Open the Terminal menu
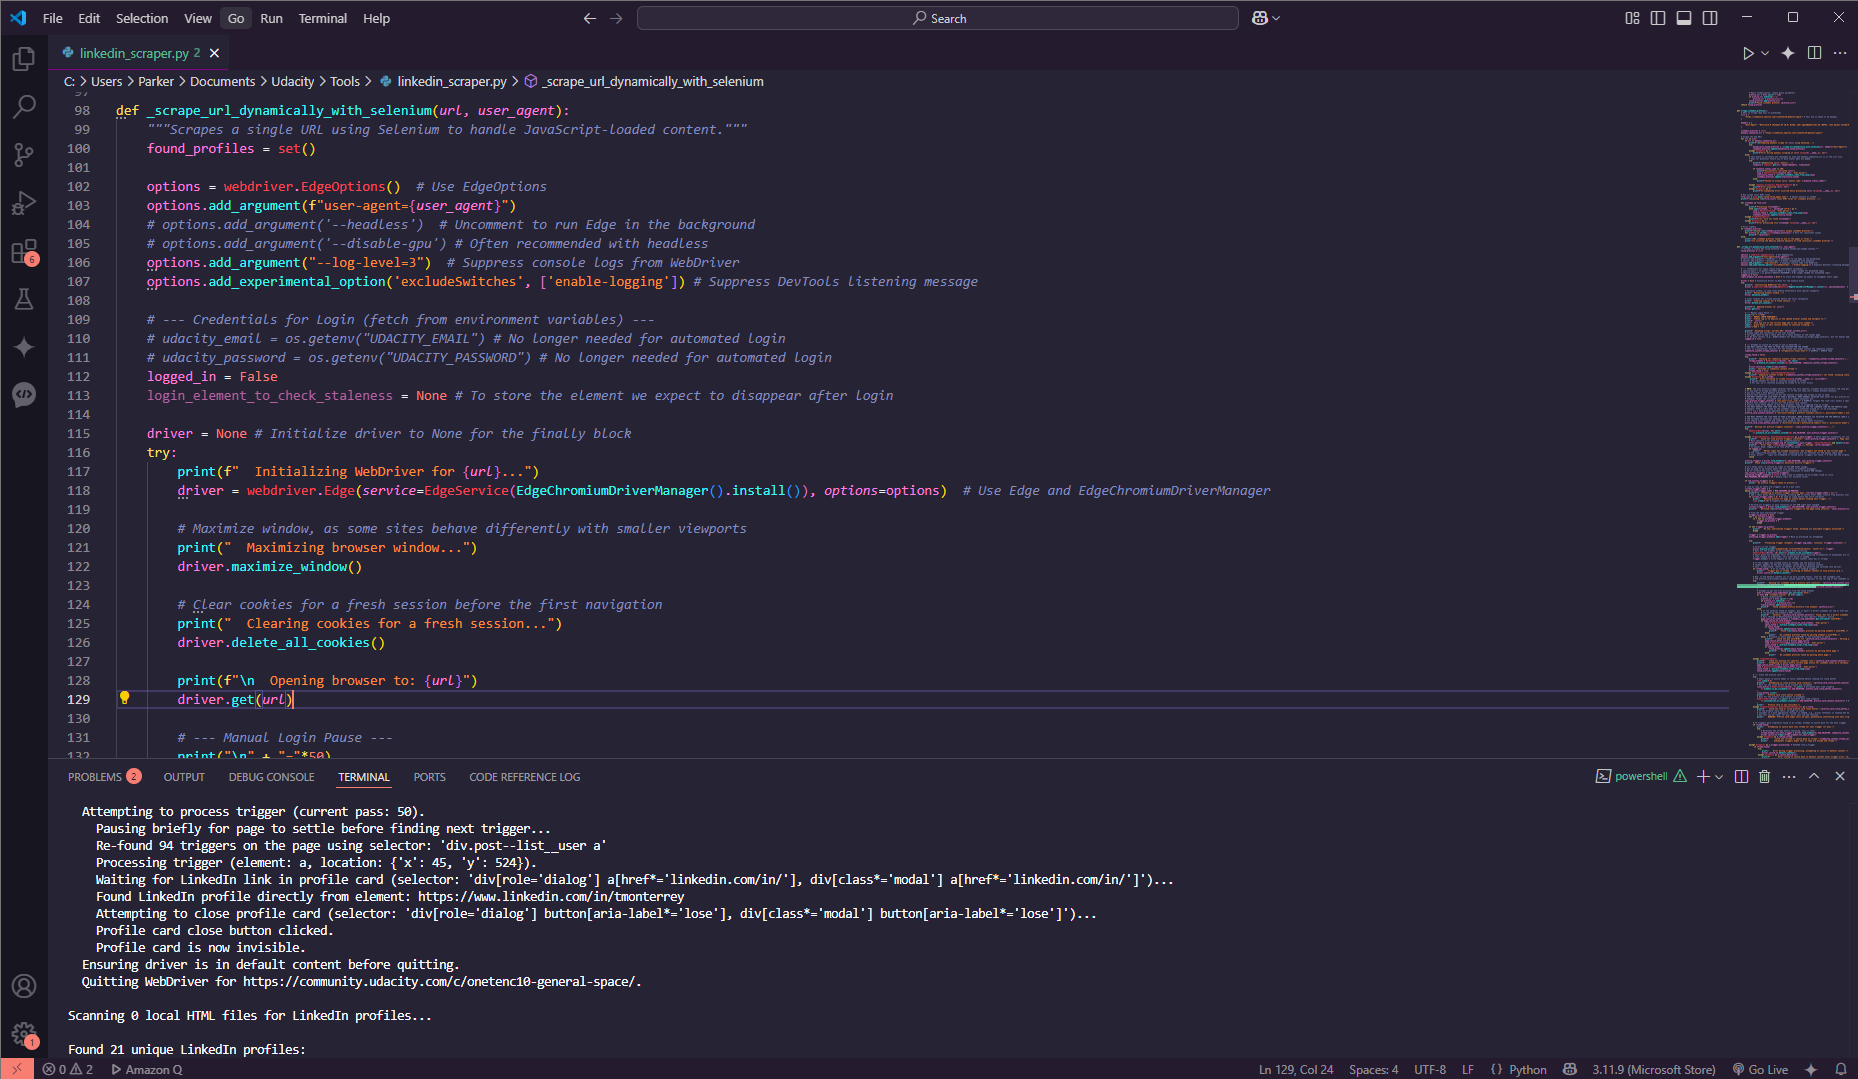Screen dimensions: 1858x1079 coord(323,18)
